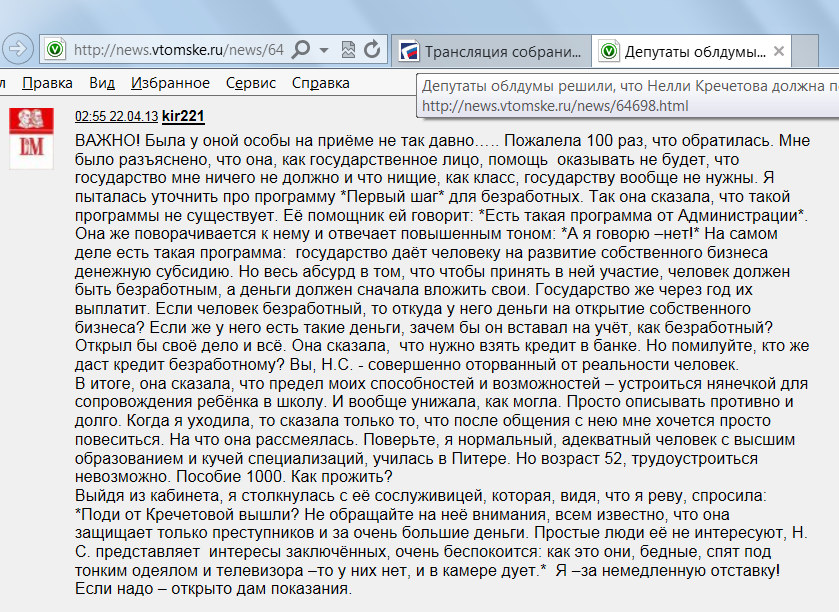Select the Депутаты облдумы... tab
Viewport: 839px width, 612px height.
tap(691, 51)
